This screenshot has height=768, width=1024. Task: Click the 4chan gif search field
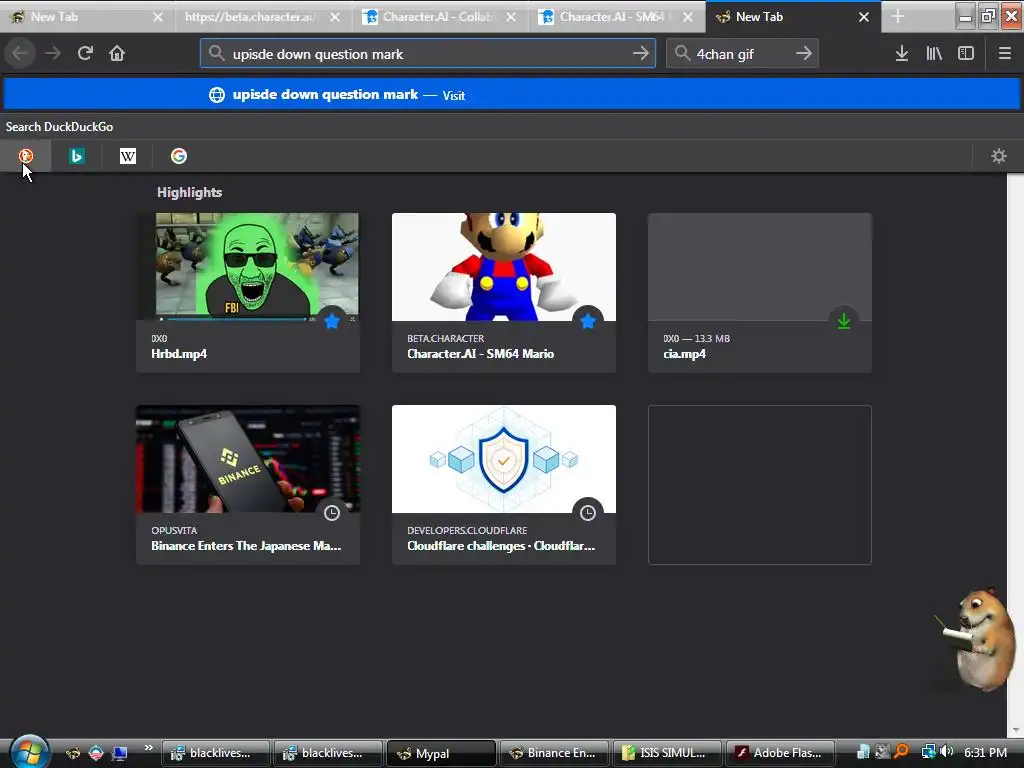click(742, 54)
